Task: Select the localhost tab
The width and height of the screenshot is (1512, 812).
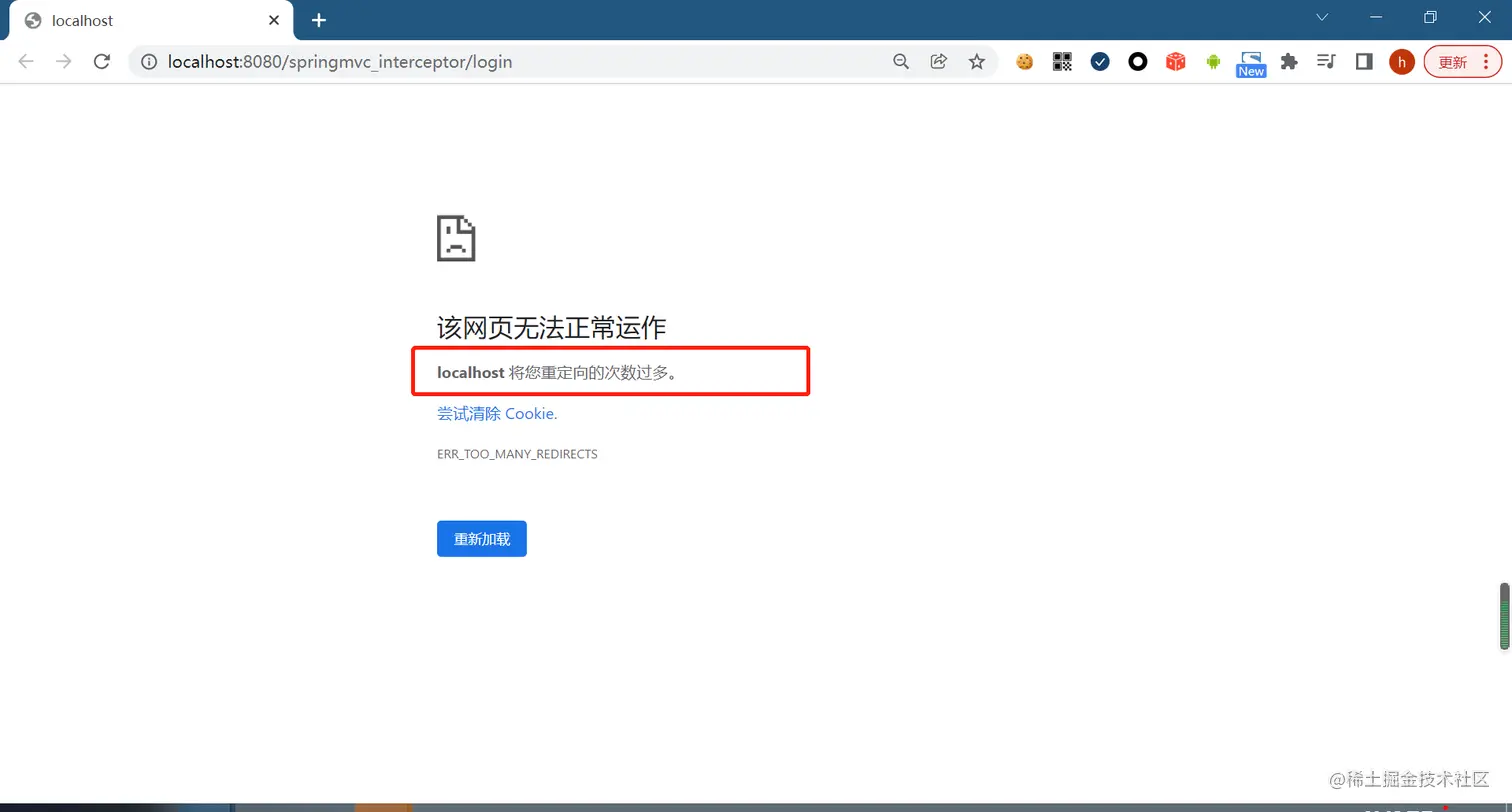Action: coord(151,21)
